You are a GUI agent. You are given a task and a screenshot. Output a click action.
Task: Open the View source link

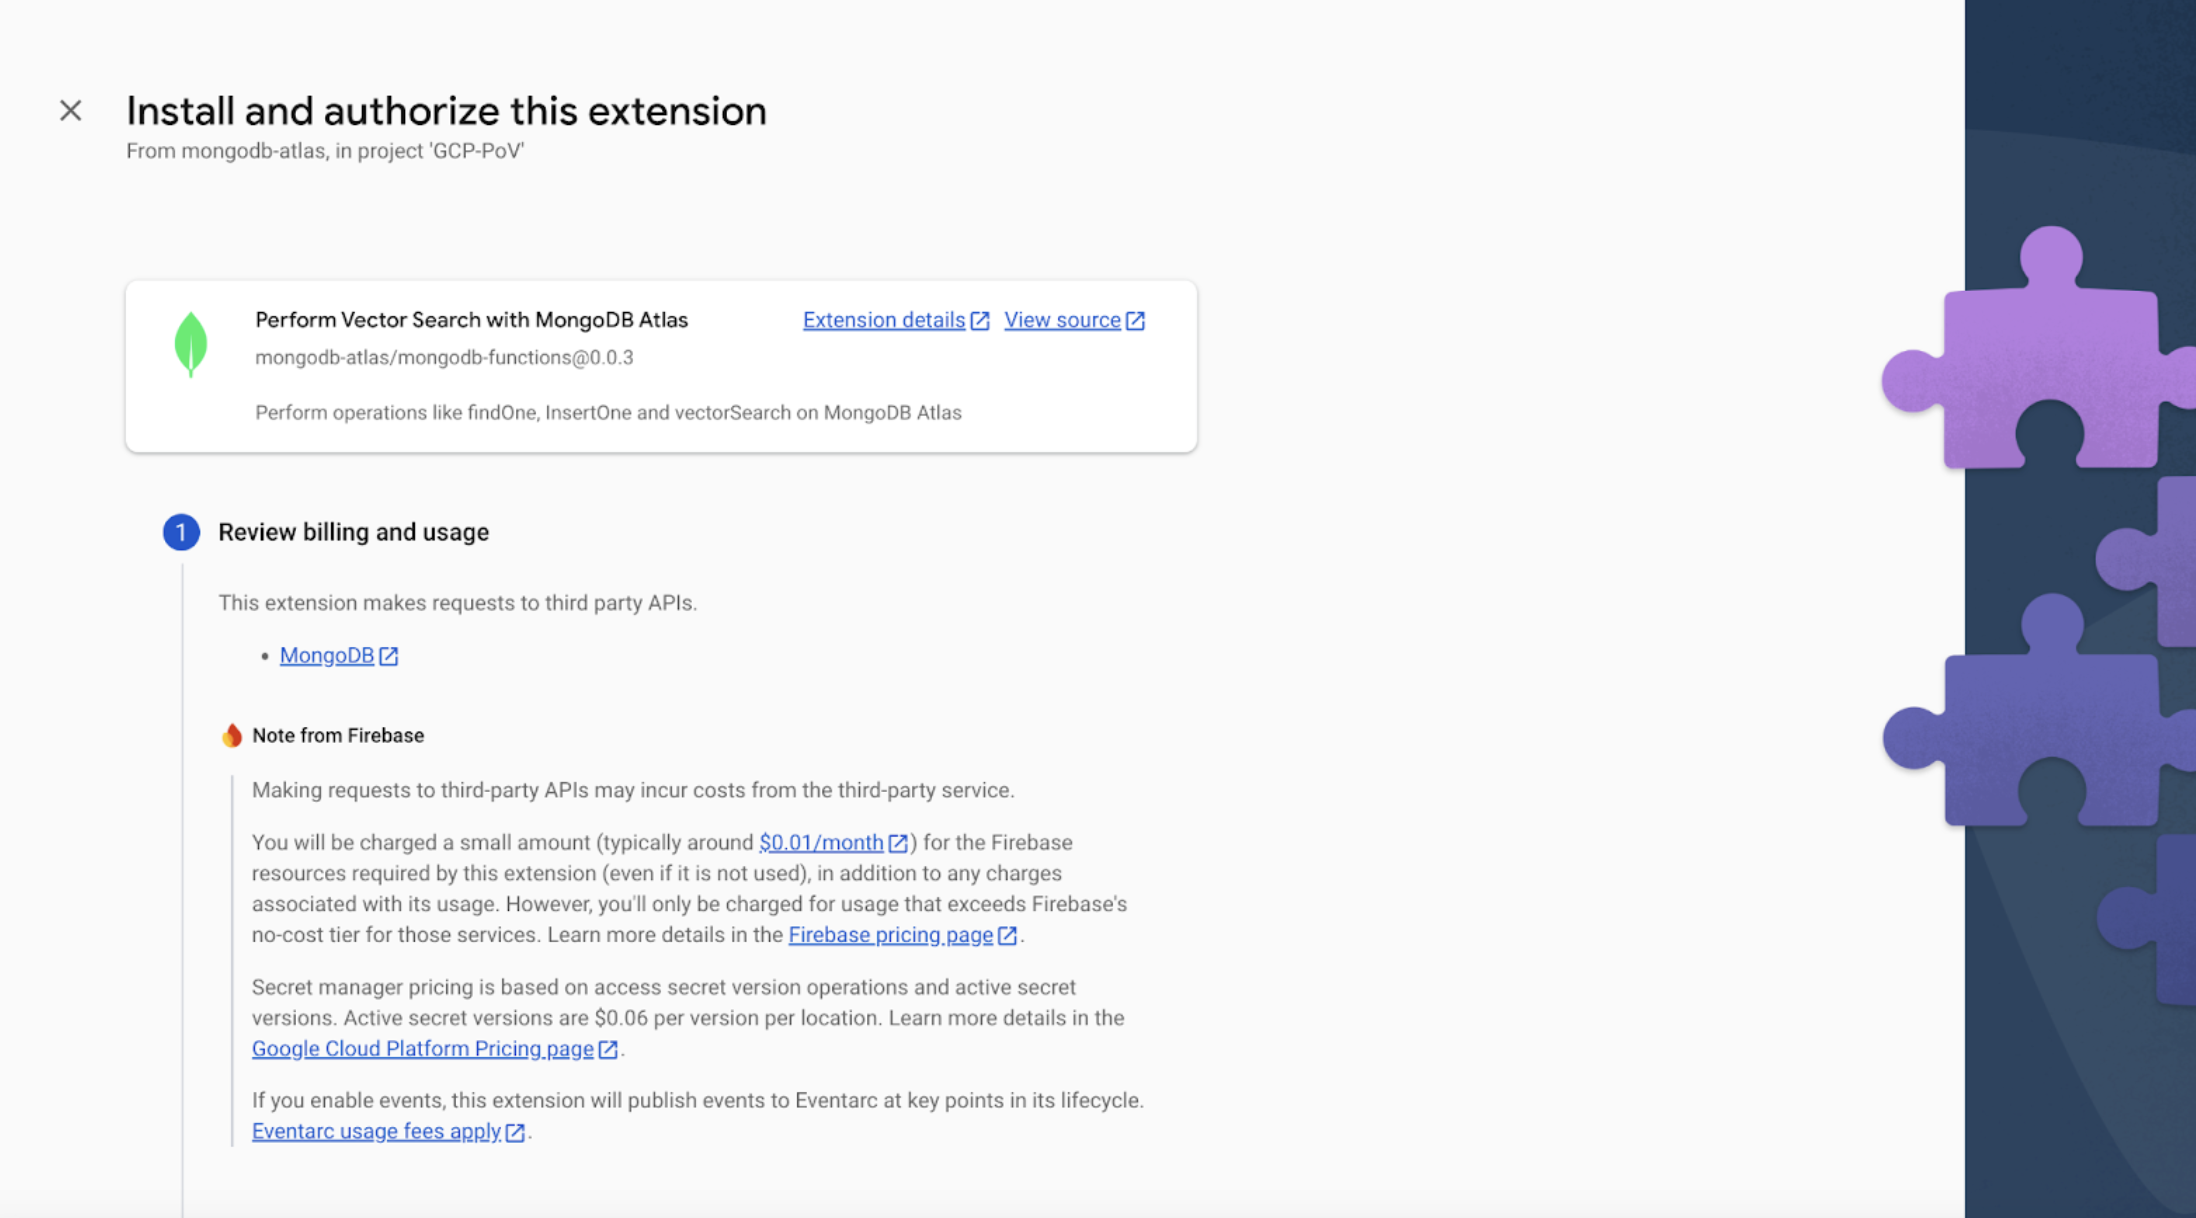[1062, 320]
